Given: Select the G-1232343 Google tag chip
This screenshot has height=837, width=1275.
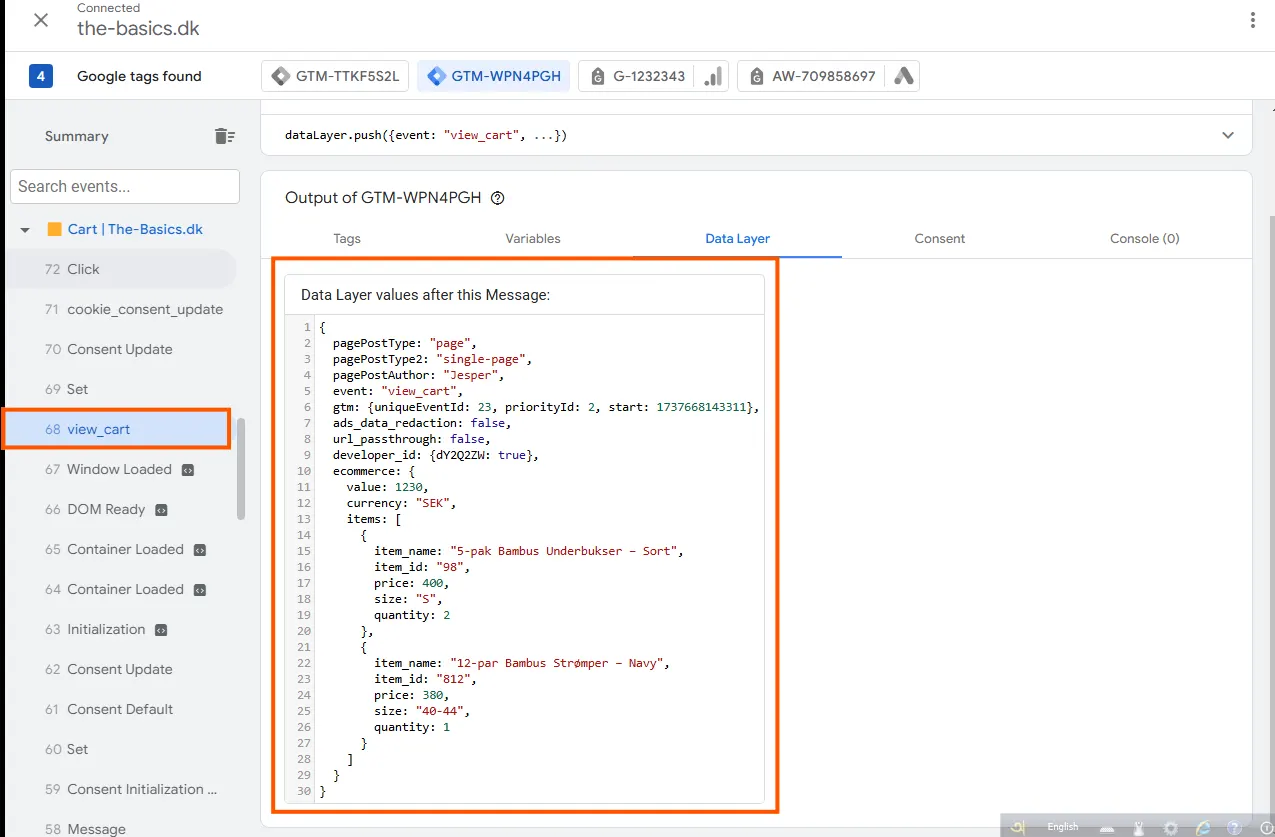Looking at the screenshot, I should pos(654,76).
